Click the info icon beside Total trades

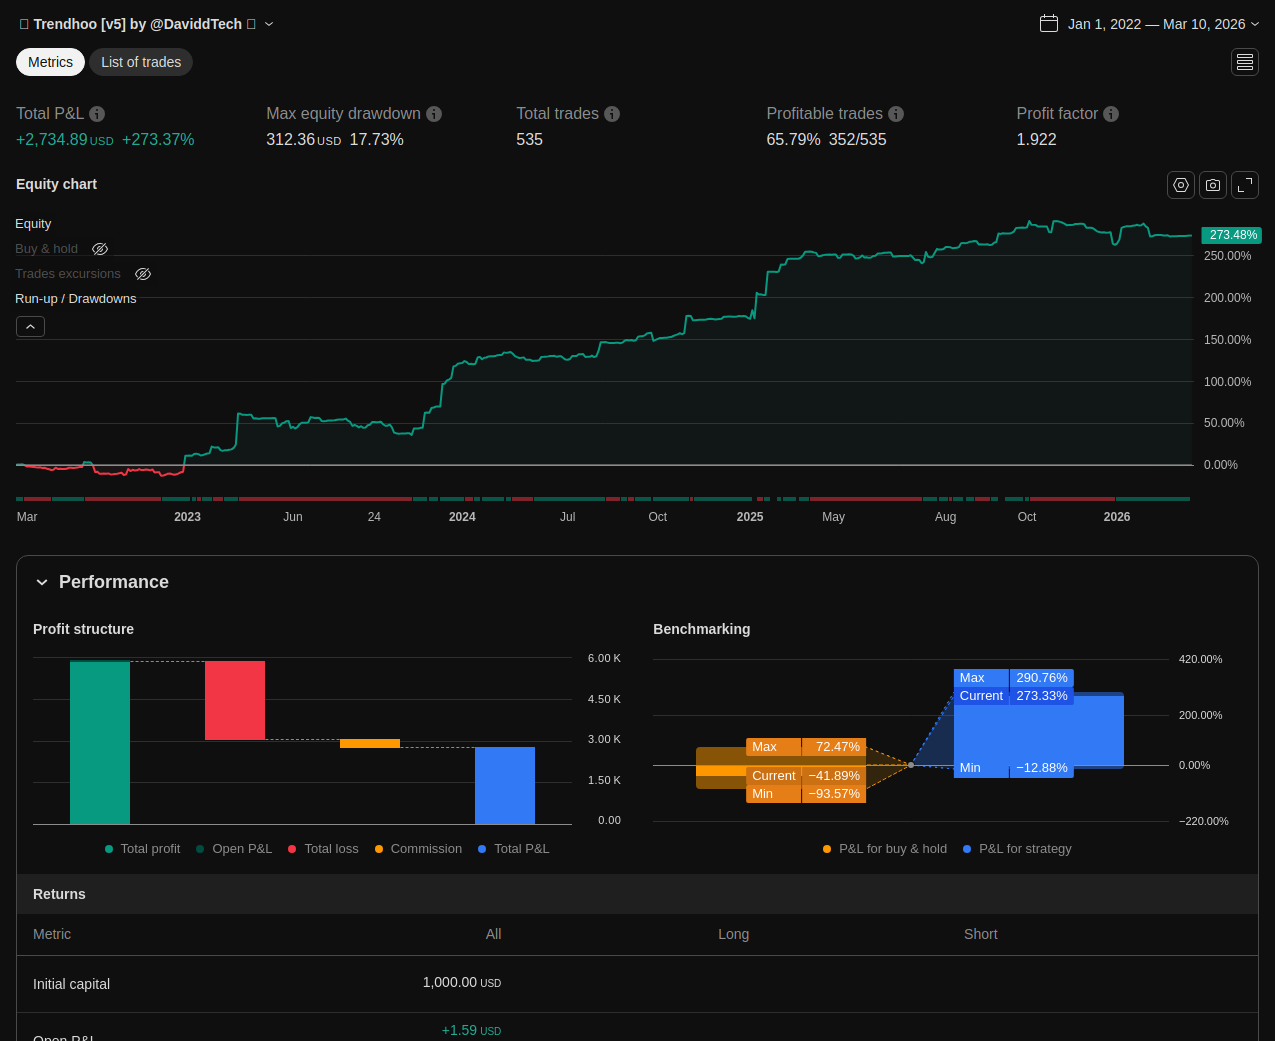pos(612,114)
